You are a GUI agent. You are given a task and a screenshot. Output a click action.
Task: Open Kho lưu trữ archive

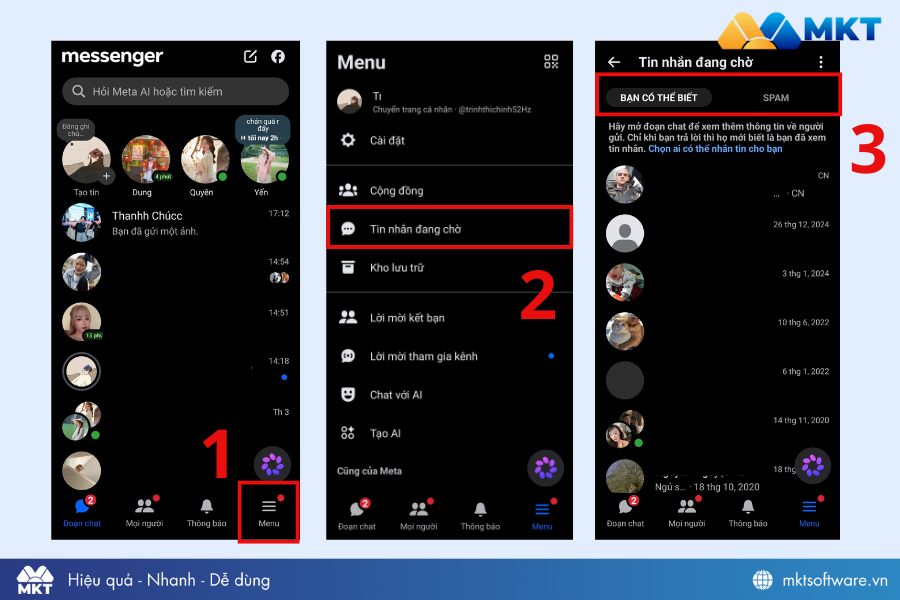(x=449, y=268)
